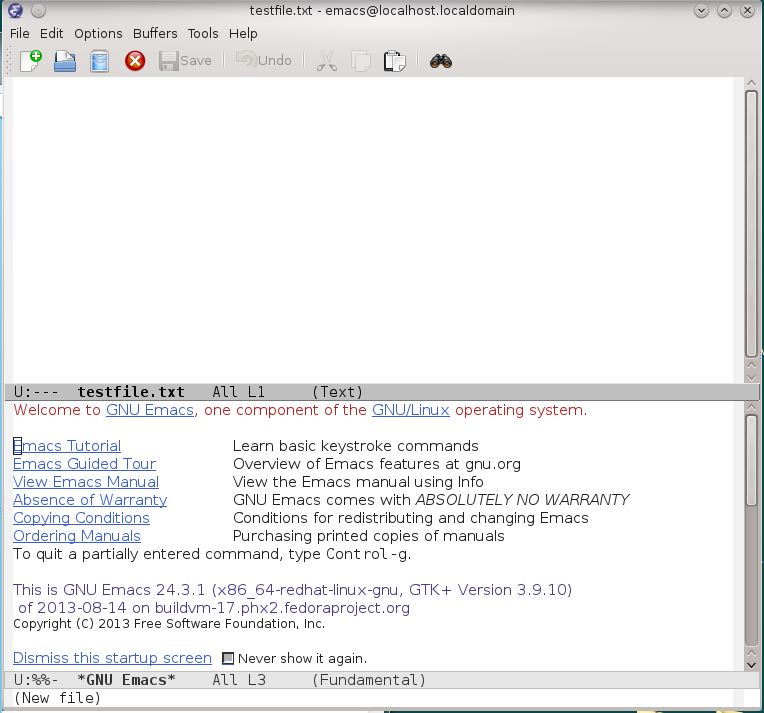Follow the GNU Emacs link in the welcome line
Viewport: 764px width, 713px height.
click(150, 410)
